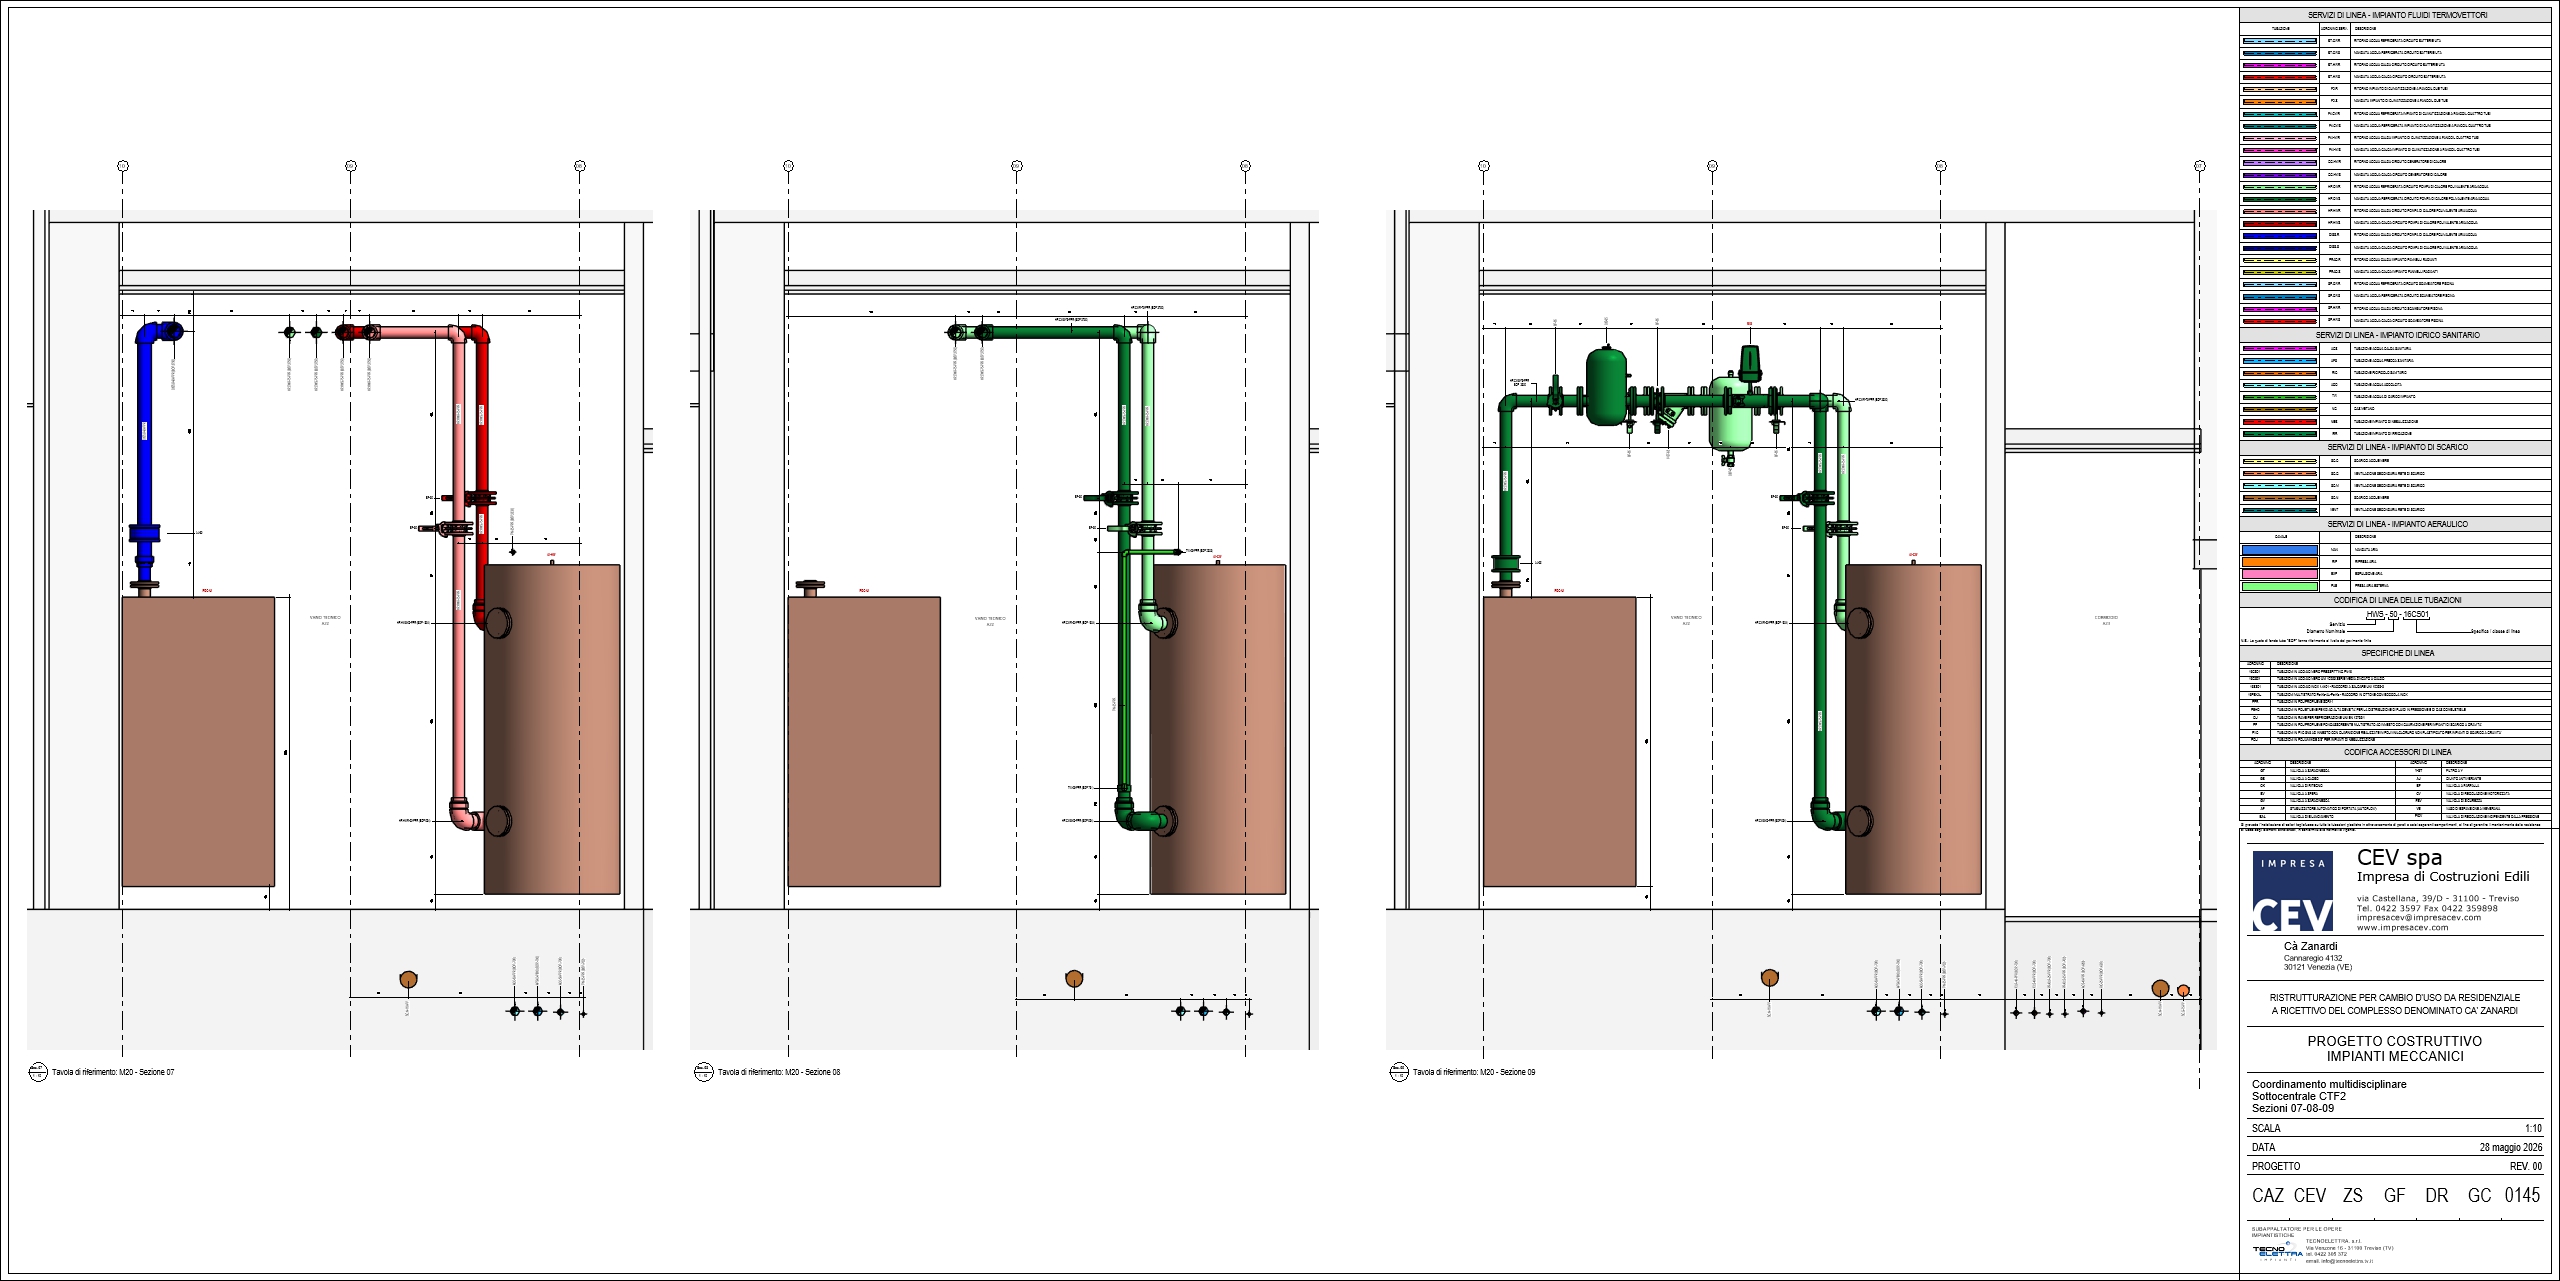
Task: Click the 'Specifiche di linea' header
Action: point(2395,653)
